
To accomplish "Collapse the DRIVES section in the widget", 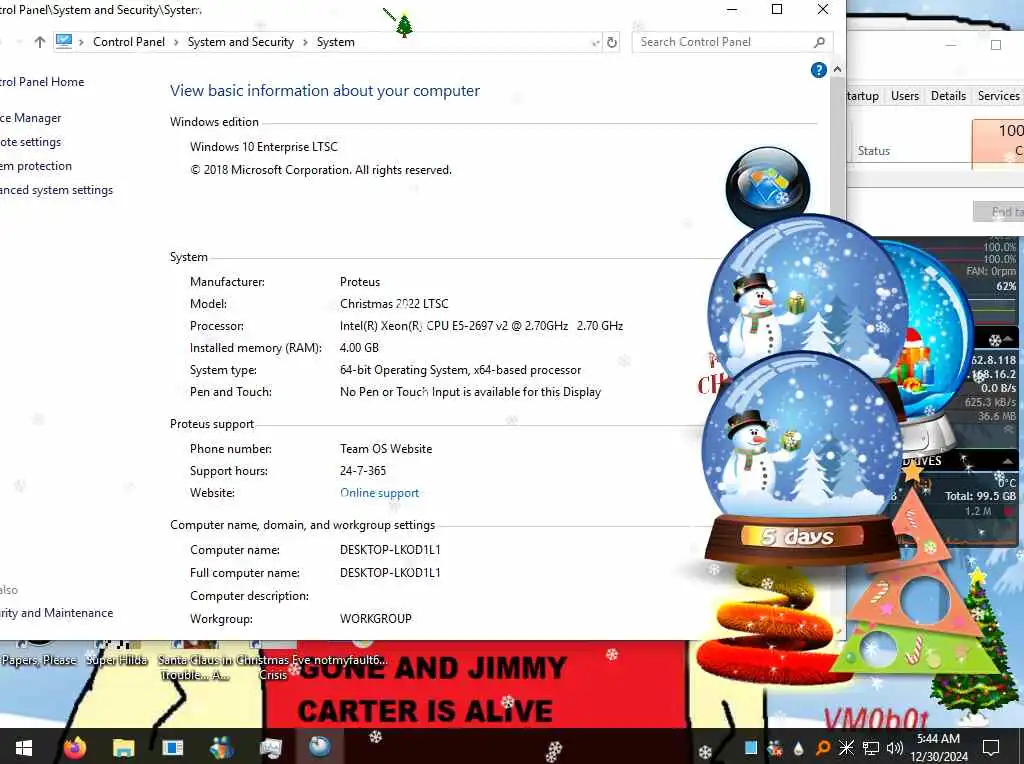I will pyautogui.click(x=1007, y=461).
